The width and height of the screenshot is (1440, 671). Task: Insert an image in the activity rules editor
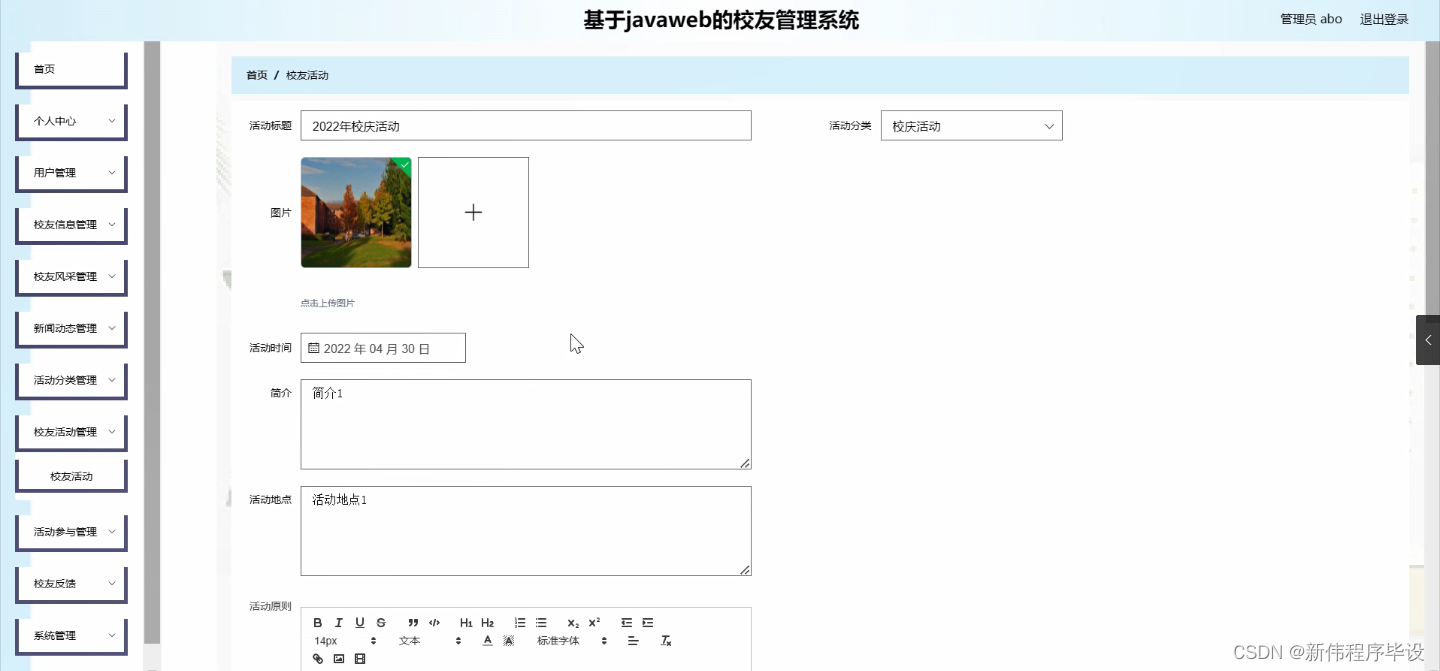[338, 658]
